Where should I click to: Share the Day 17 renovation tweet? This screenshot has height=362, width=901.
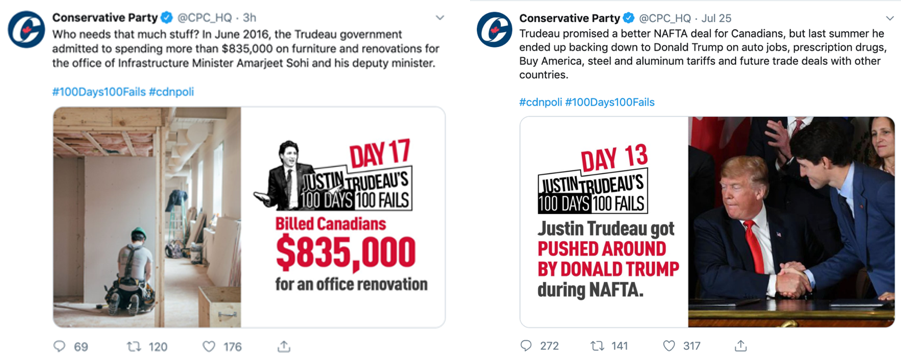coord(283,346)
